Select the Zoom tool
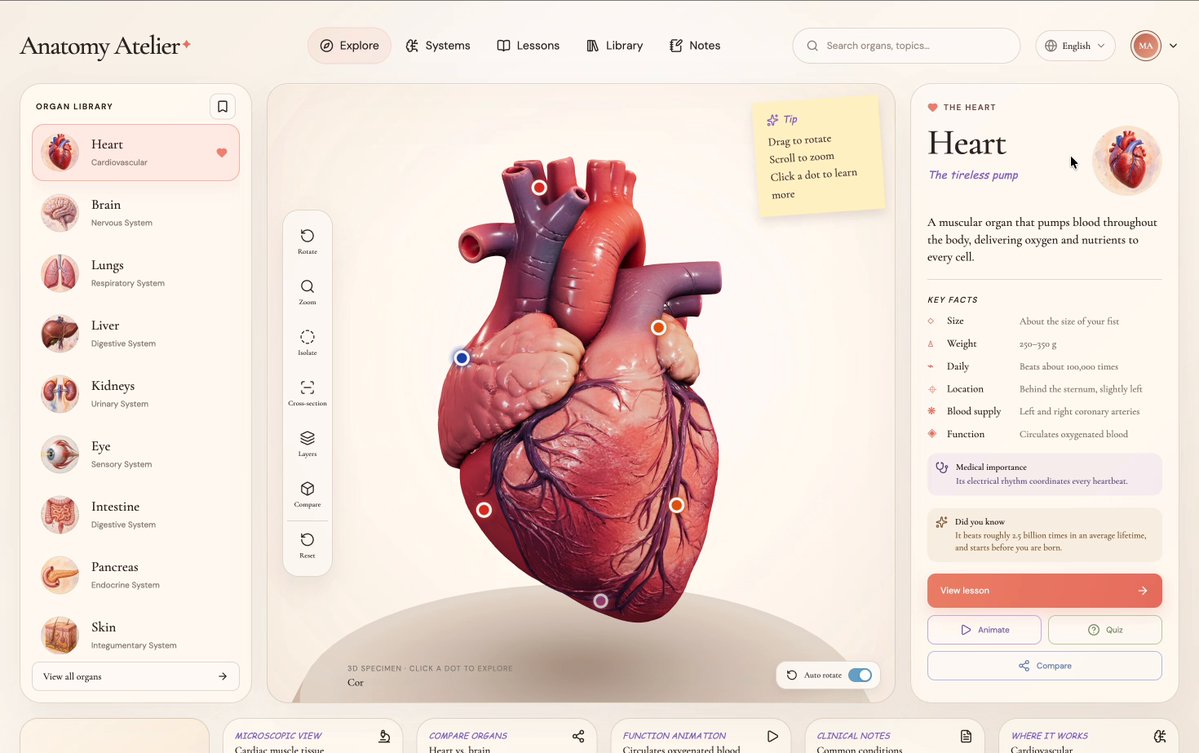The image size is (1199, 753). click(x=307, y=291)
